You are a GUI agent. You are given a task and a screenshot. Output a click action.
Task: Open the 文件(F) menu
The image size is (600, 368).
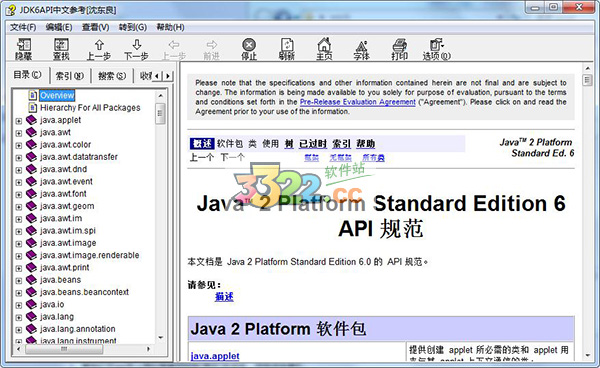23,27
